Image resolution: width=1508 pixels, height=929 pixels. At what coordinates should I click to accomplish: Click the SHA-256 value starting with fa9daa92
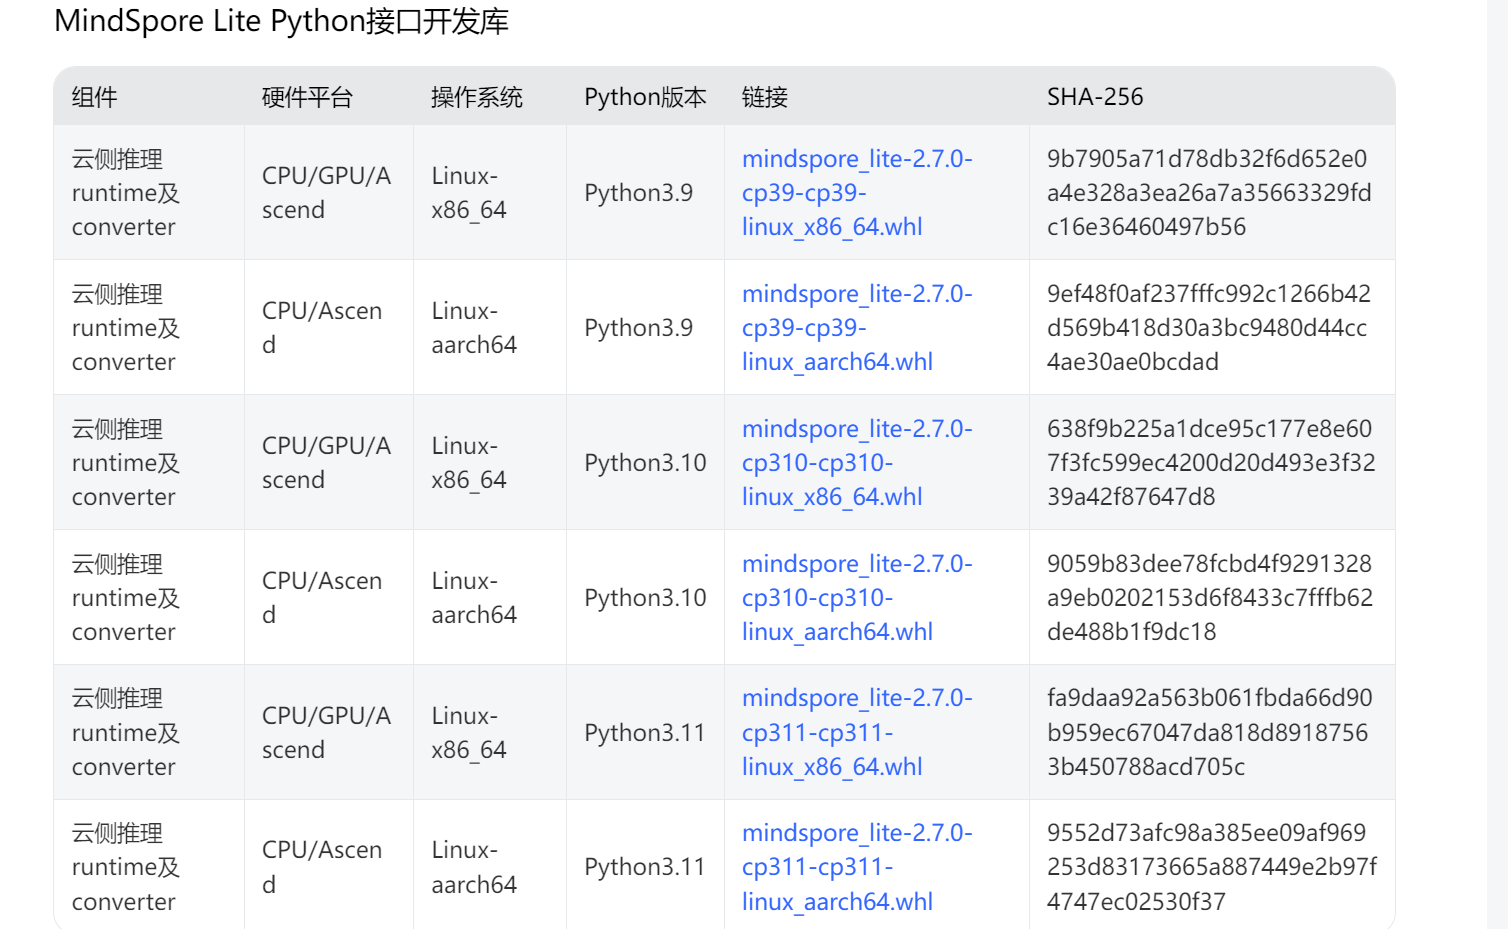coord(1211,732)
